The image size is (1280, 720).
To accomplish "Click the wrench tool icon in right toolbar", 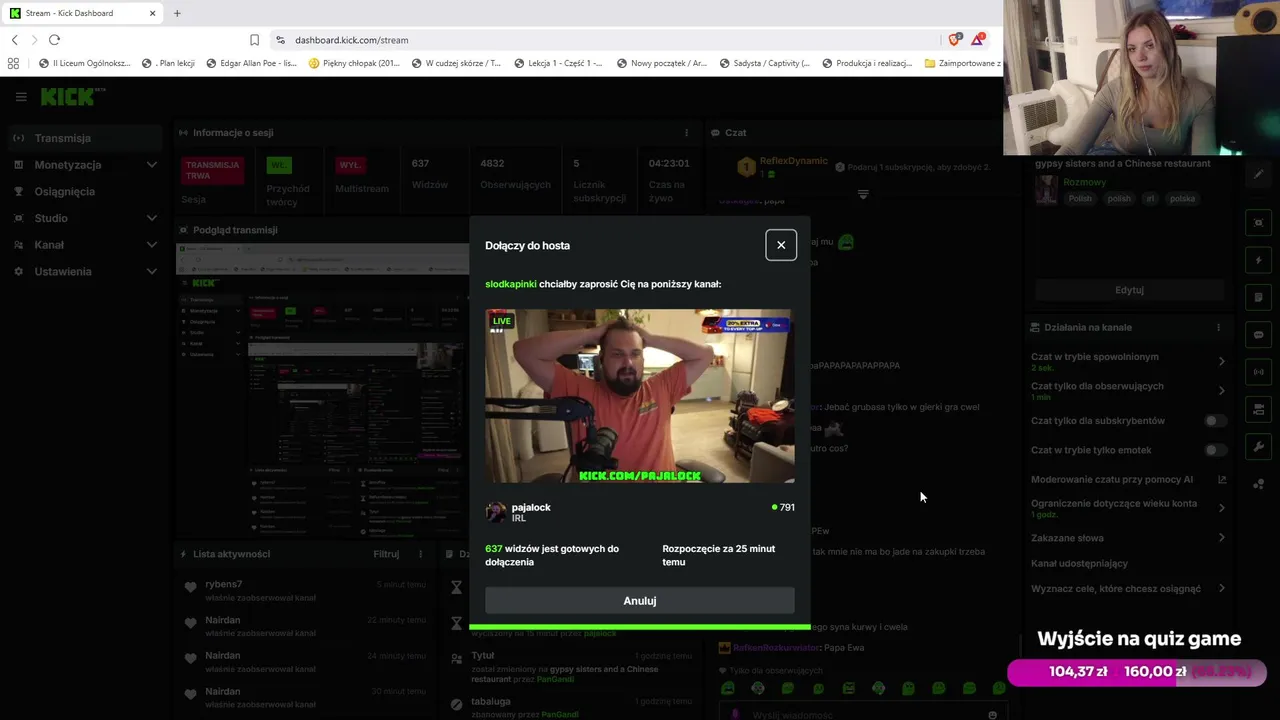I will [1259, 446].
